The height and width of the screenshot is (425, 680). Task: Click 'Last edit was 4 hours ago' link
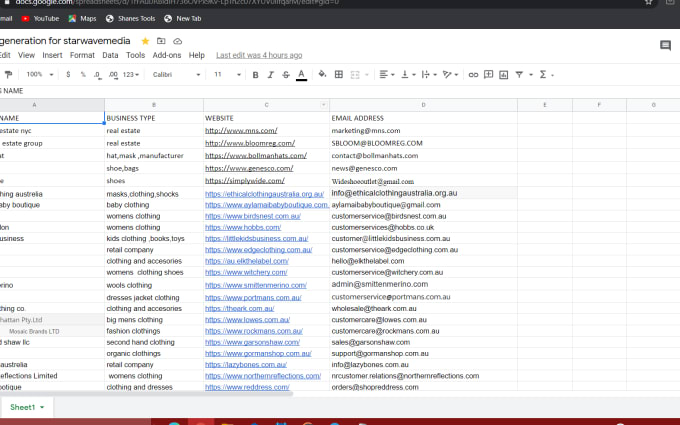[x=259, y=55]
